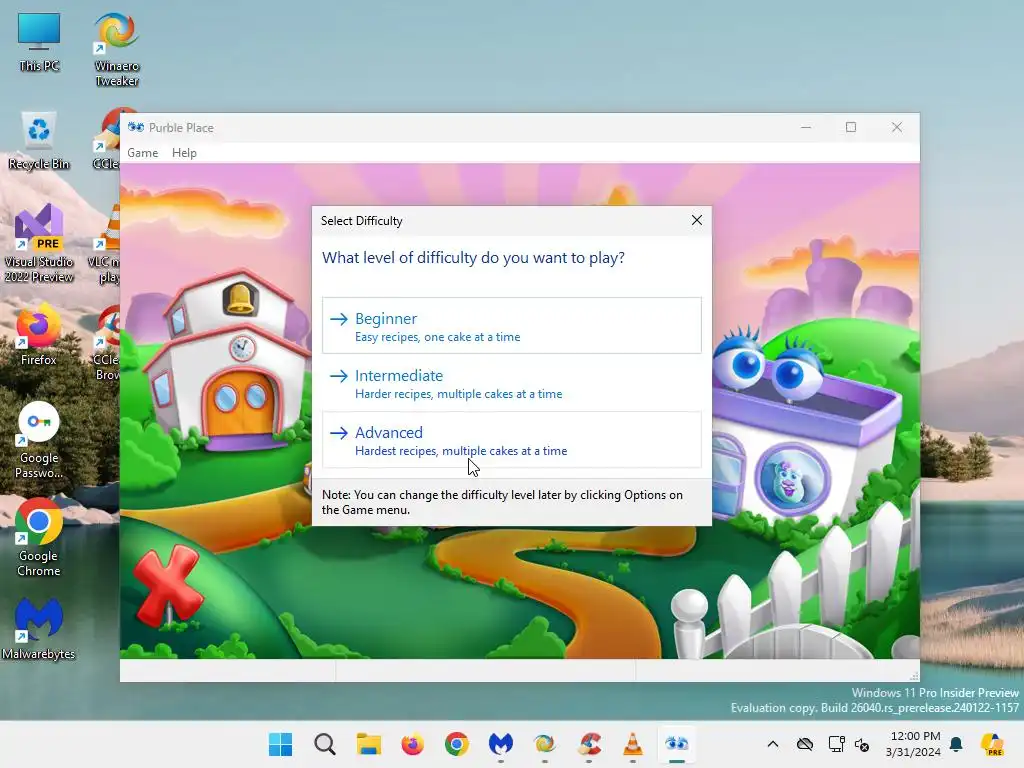Open Firefox from the taskbar
This screenshot has width=1024, height=768.
[412, 744]
